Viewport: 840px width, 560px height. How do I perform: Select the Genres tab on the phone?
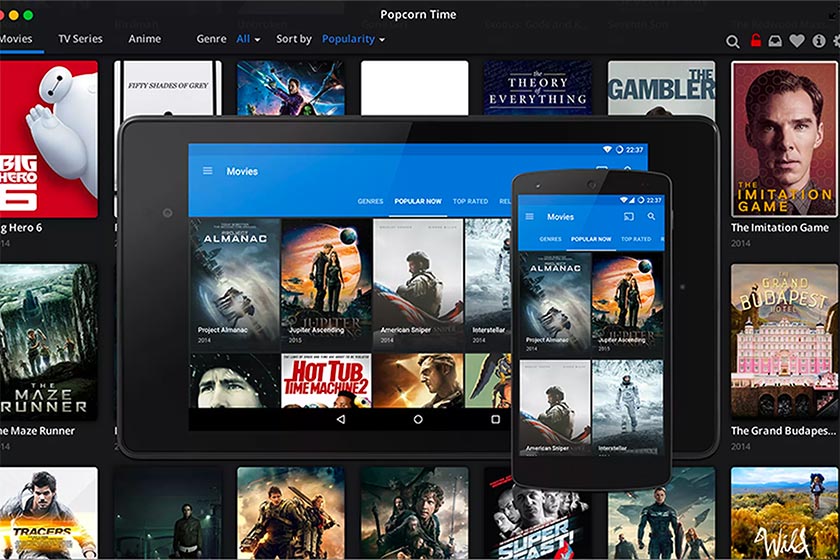click(x=550, y=239)
